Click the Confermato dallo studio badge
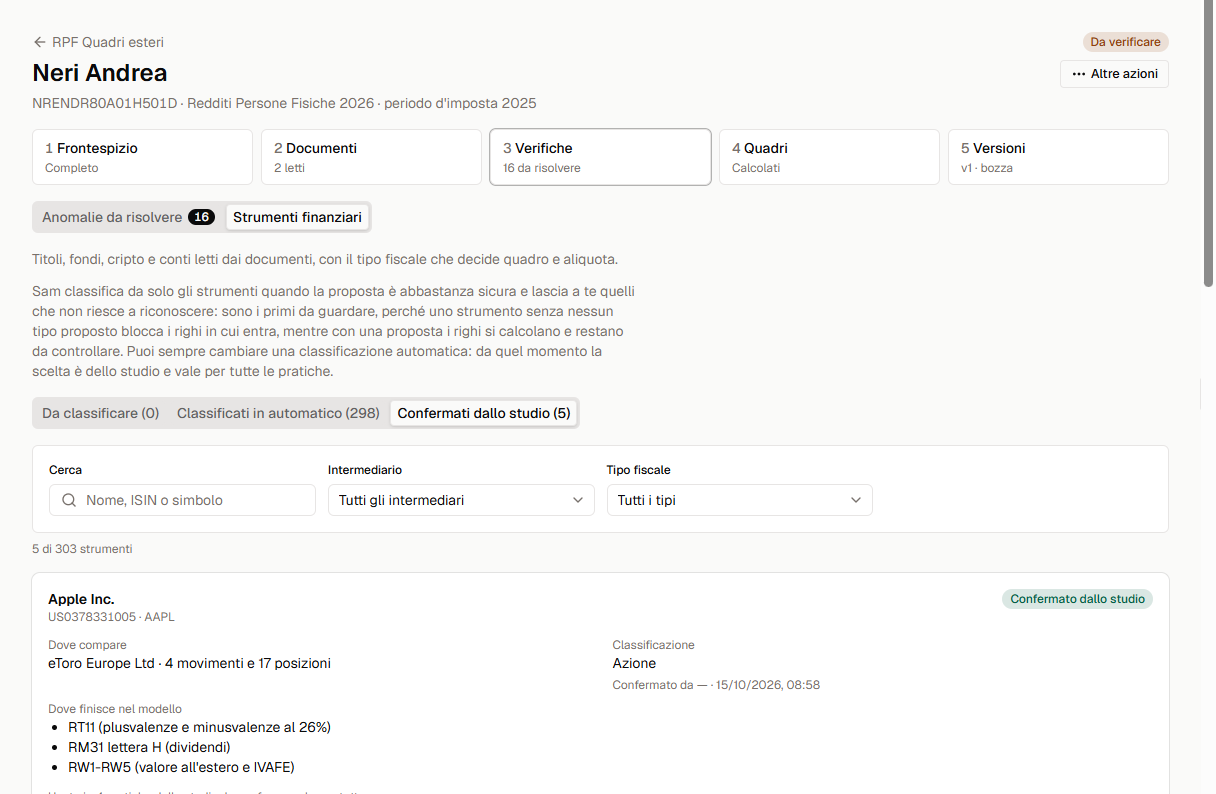The height and width of the screenshot is (794, 1216). (1077, 599)
